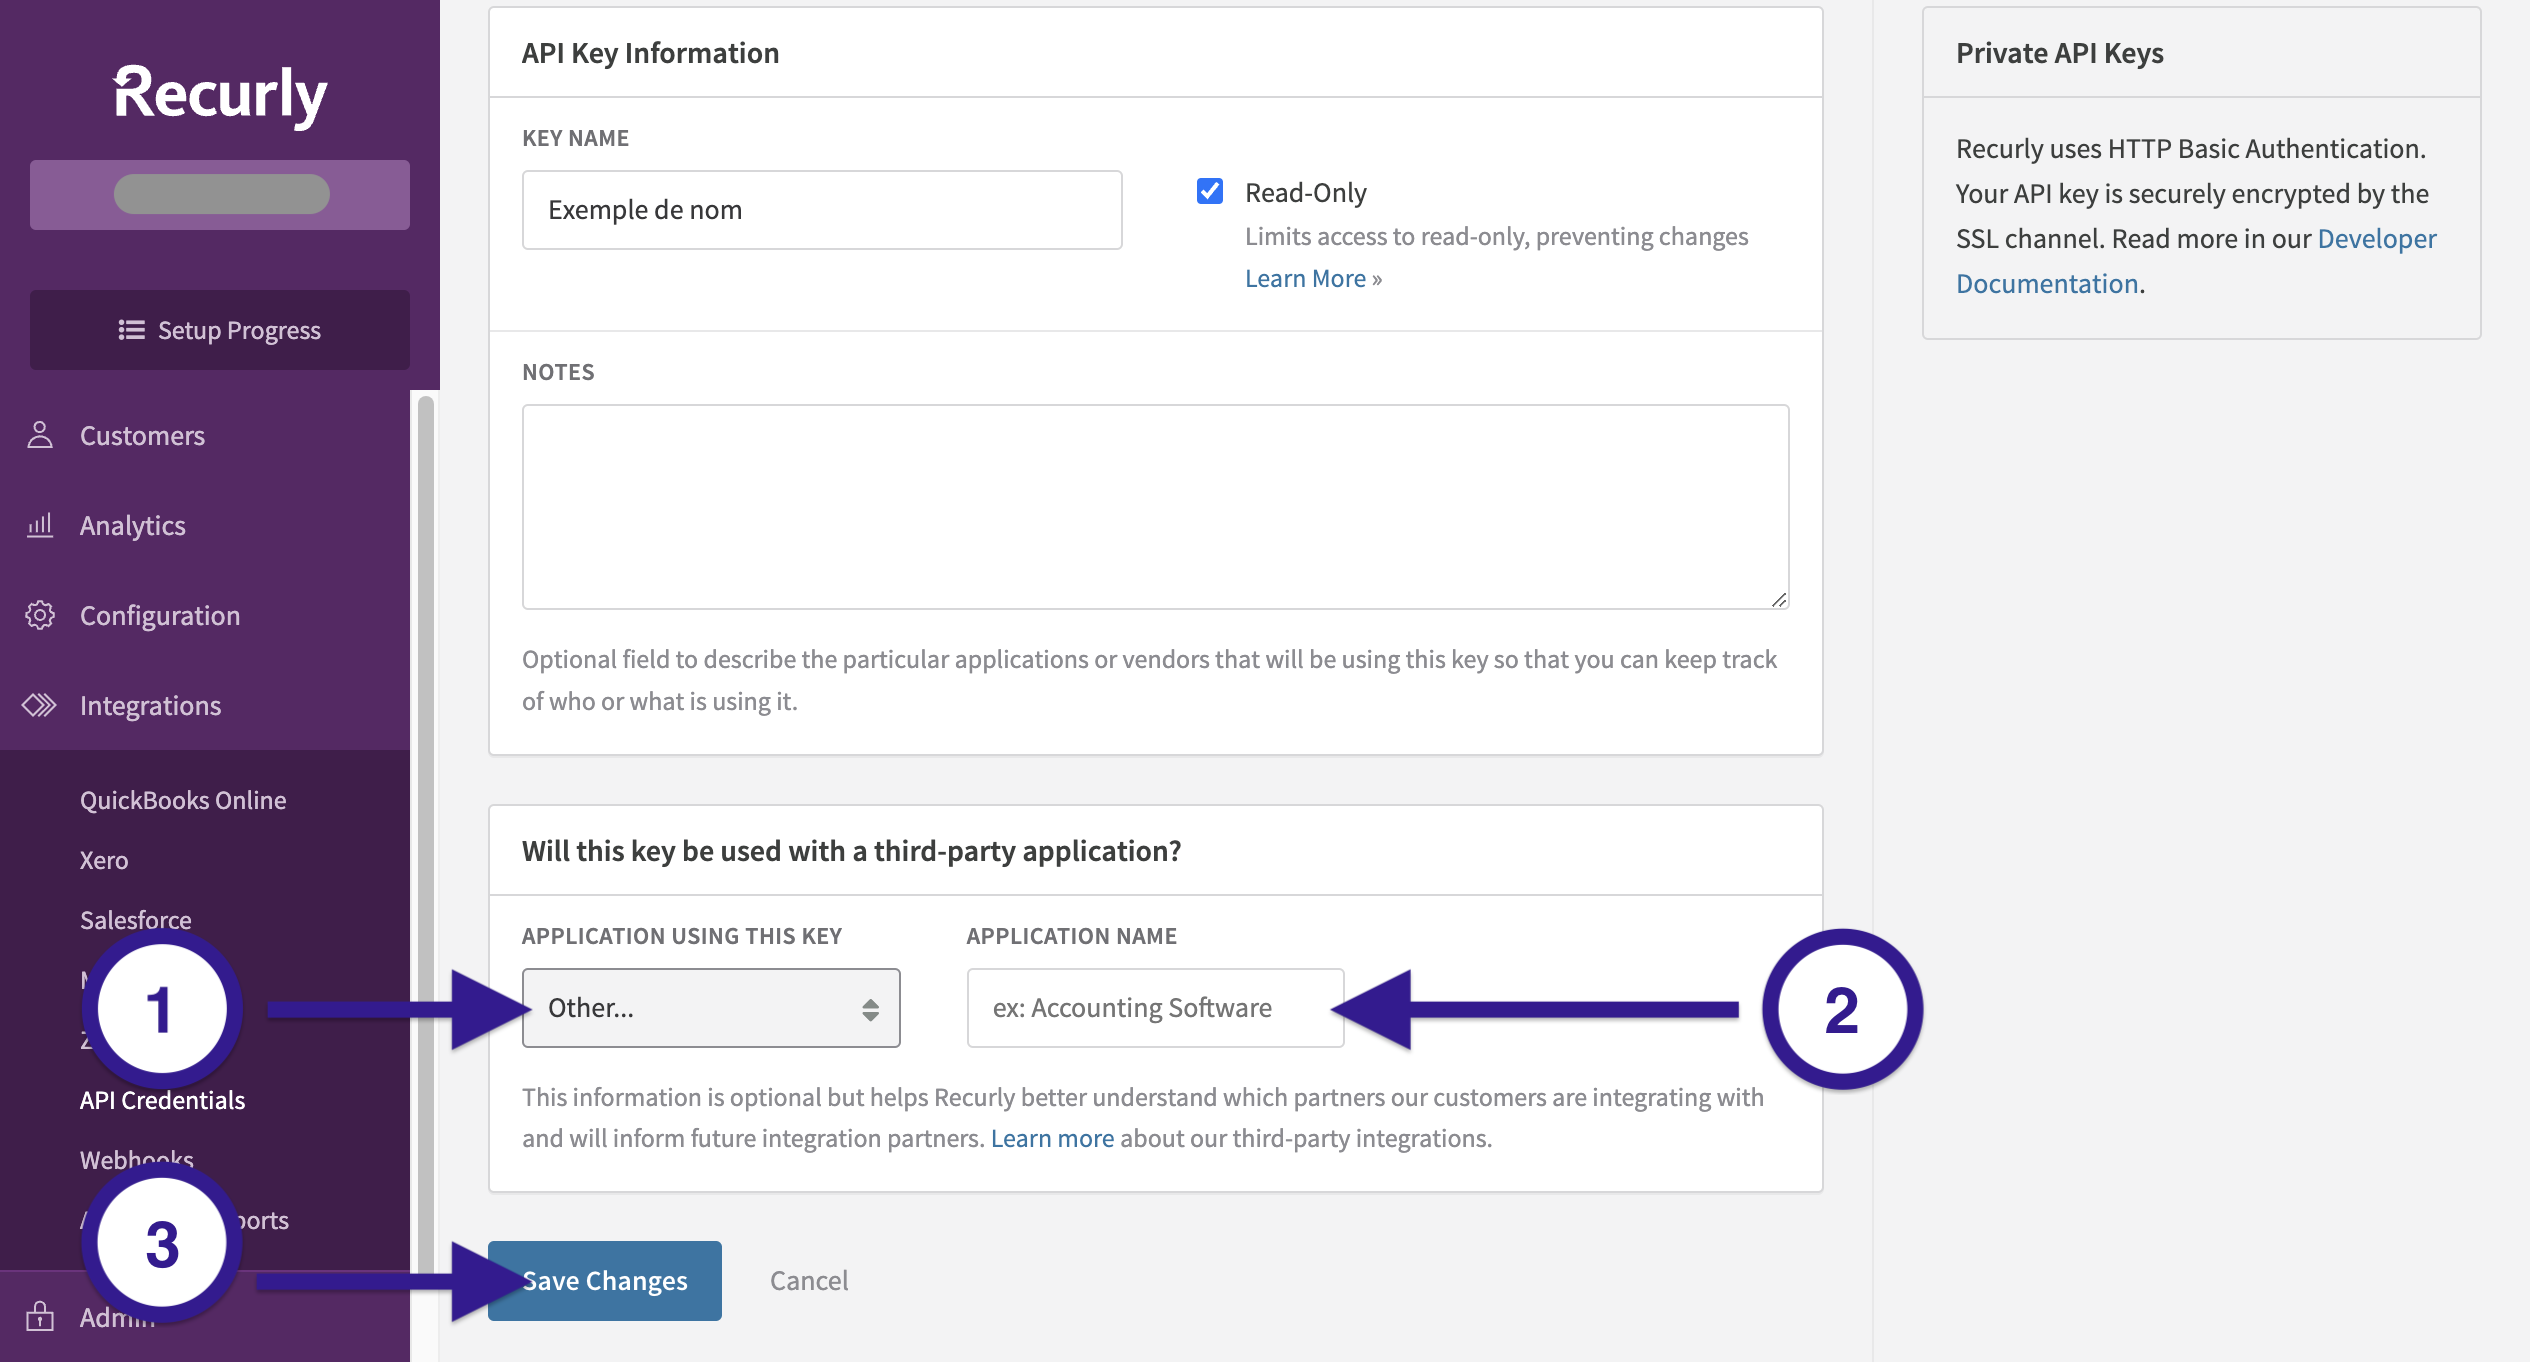Open the Application Using This Key dropdown
The width and height of the screenshot is (2530, 1362).
click(x=711, y=1008)
